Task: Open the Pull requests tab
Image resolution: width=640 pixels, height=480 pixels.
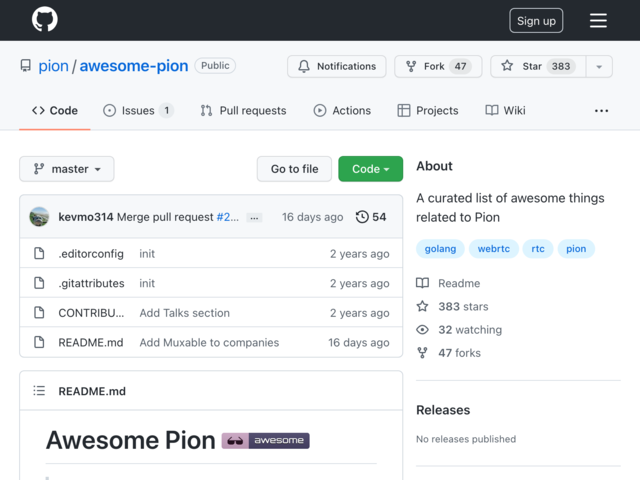Action: coord(243,111)
